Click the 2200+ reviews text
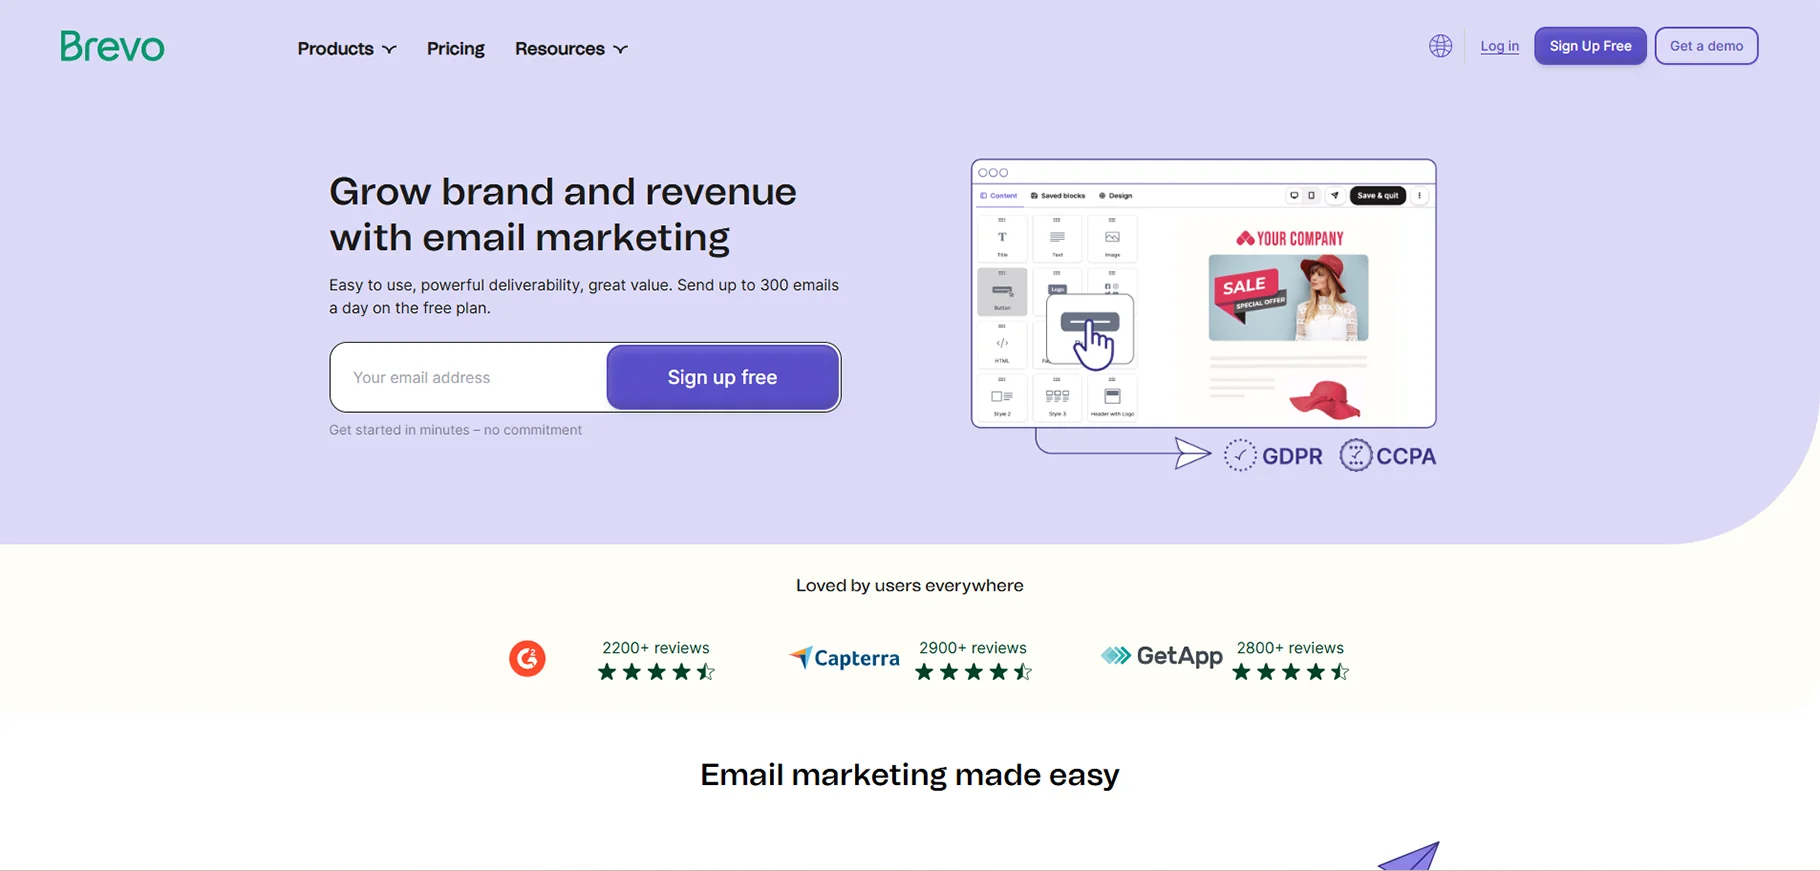This screenshot has height=871, width=1820. point(656,648)
